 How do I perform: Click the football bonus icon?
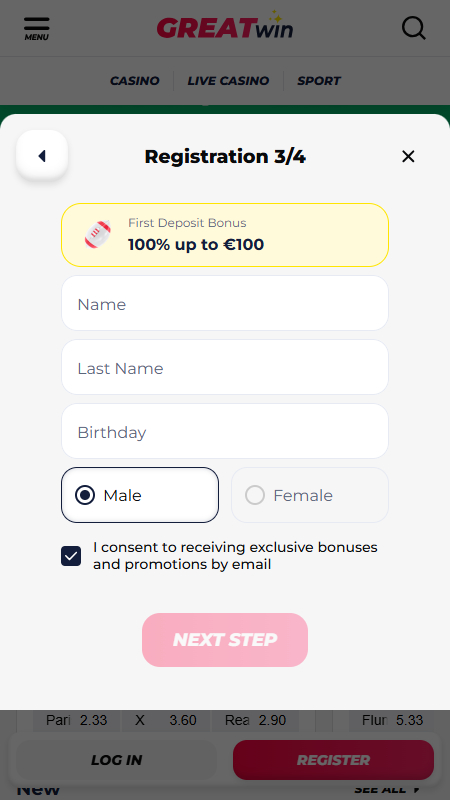tap(98, 235)
